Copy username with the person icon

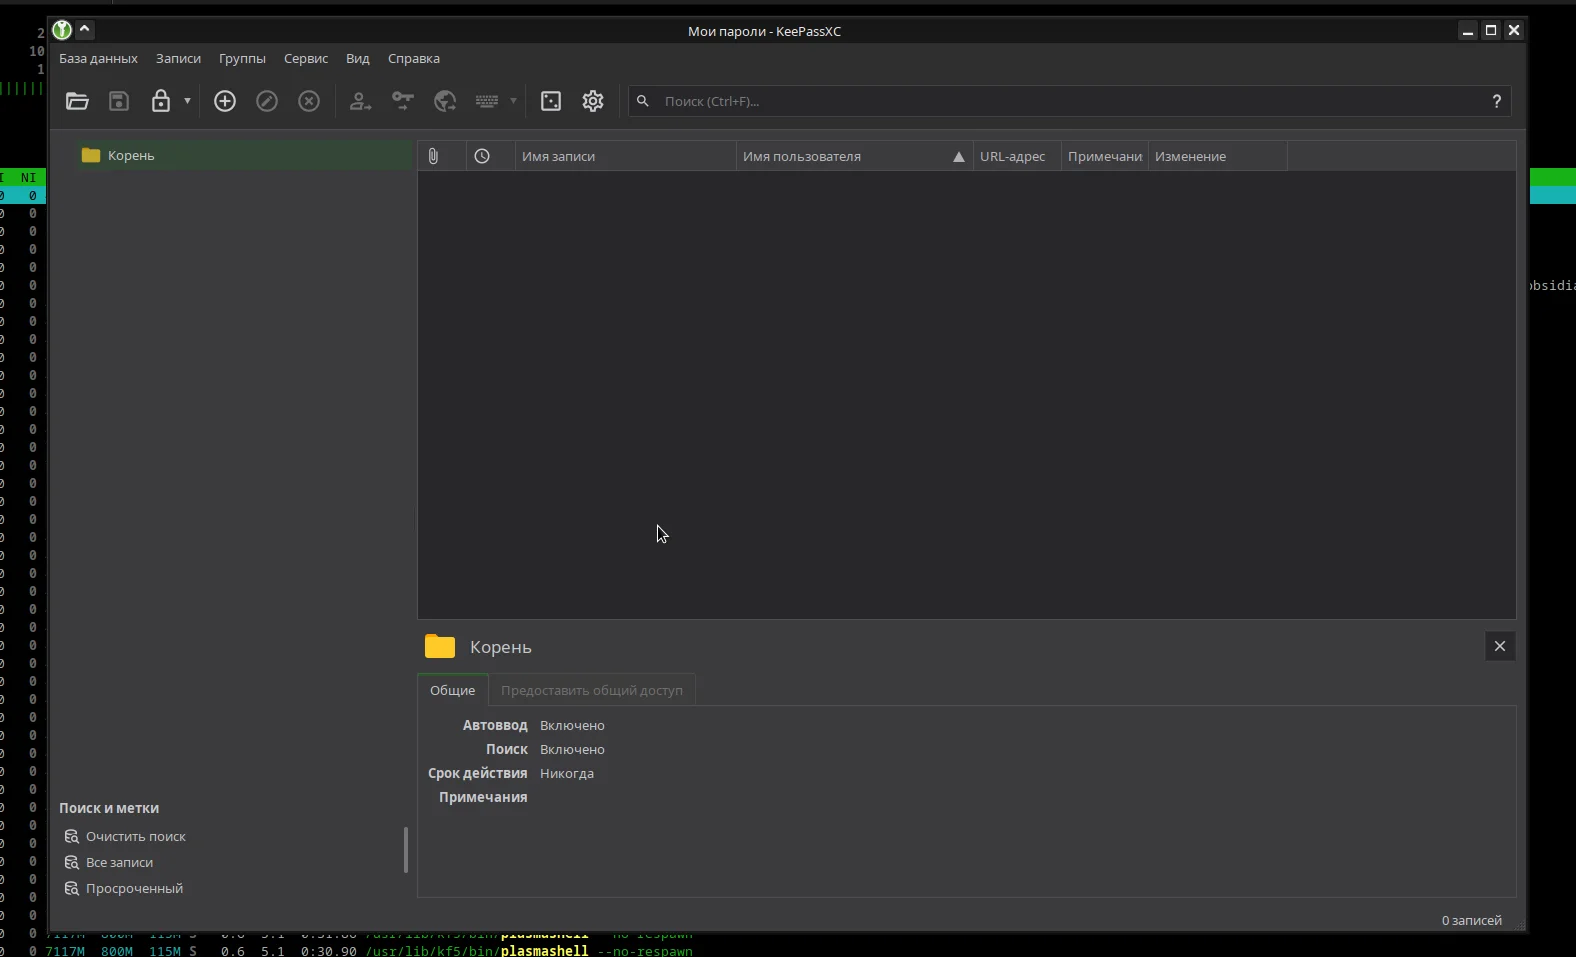tap(360, 101)
